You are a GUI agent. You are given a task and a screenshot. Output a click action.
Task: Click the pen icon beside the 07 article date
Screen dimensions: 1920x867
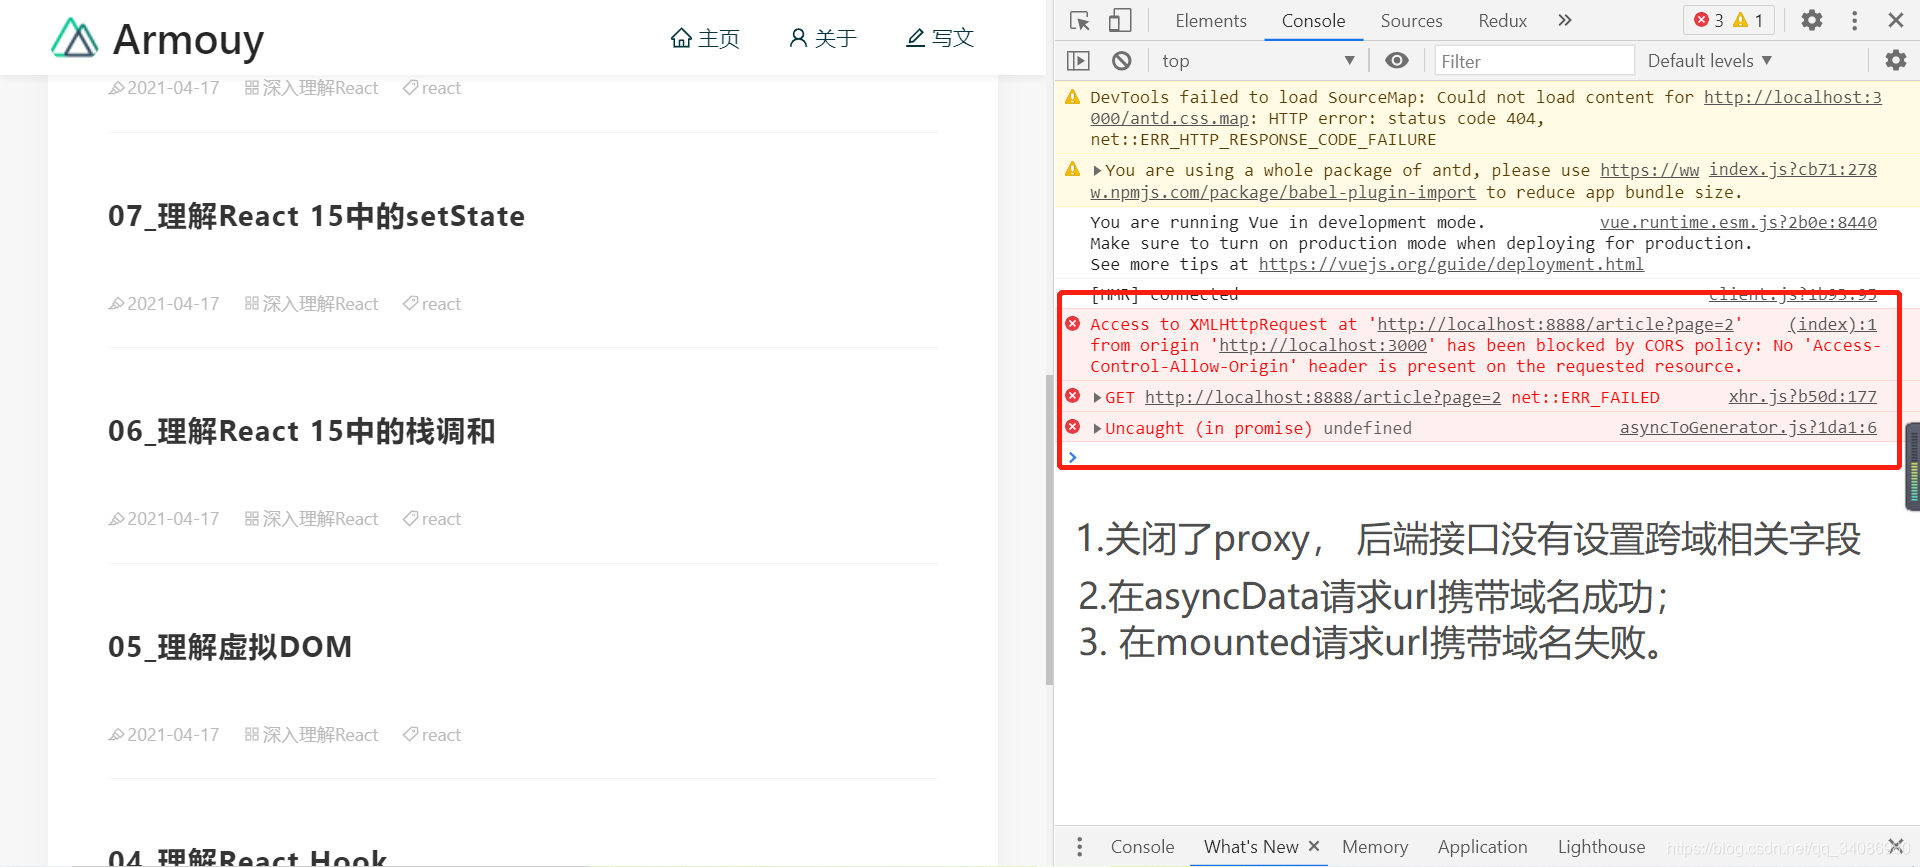click(116, 304)
